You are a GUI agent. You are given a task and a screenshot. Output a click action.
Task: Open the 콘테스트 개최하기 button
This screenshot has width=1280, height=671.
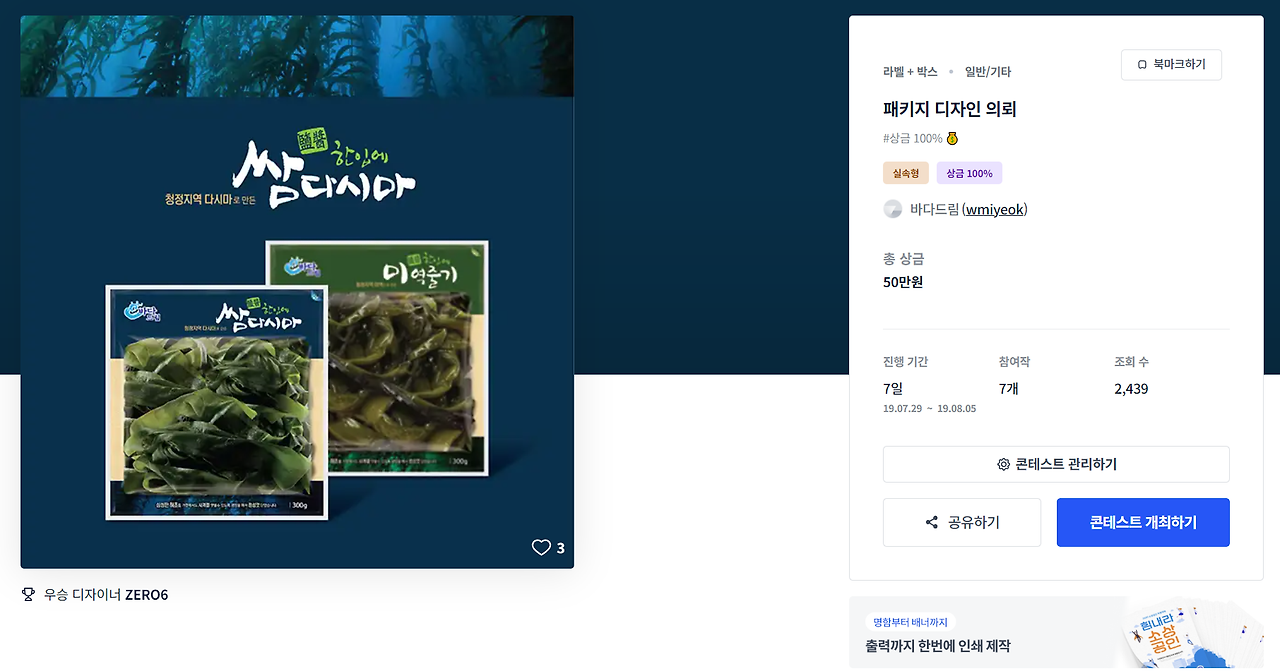1143,522
